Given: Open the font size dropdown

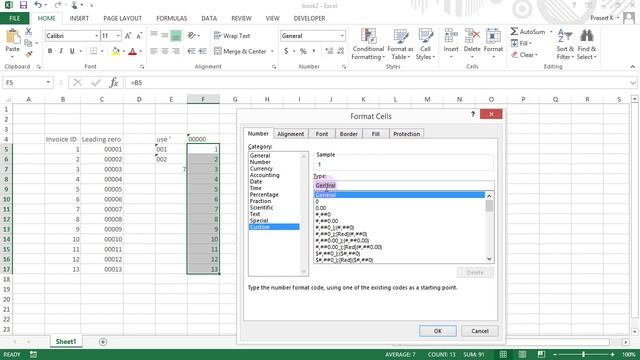Looking at the screenshot, I should [x=118, y=36].
